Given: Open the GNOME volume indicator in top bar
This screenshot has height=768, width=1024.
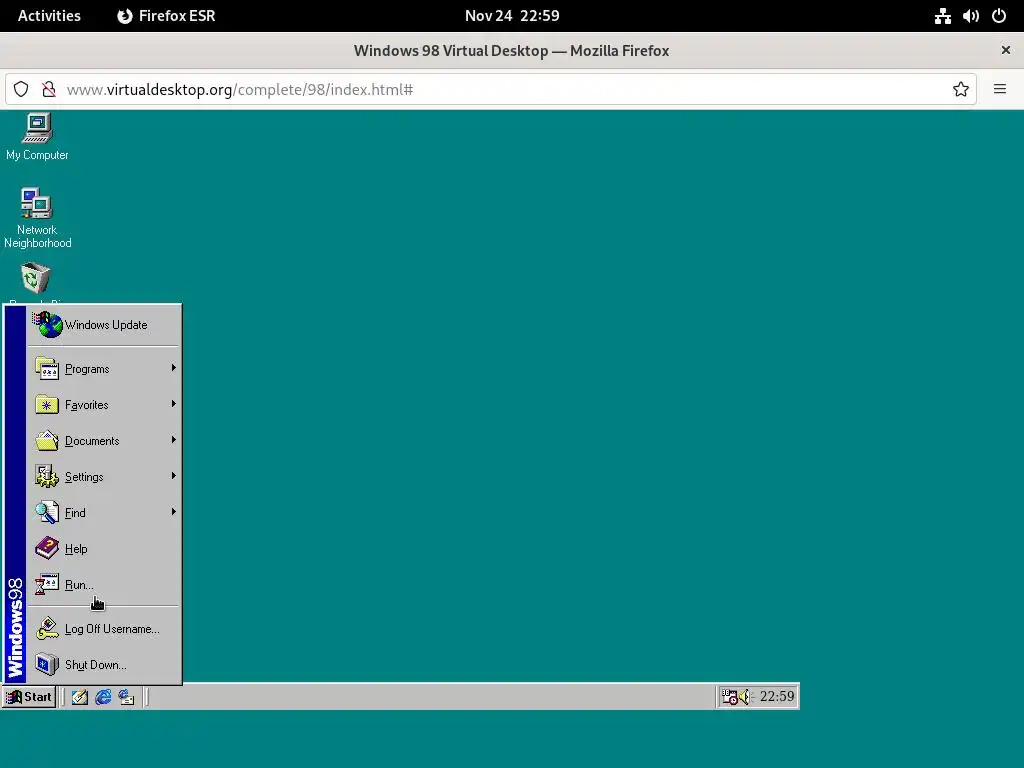Looking at the screenshot, I should (x=970, y=16).
